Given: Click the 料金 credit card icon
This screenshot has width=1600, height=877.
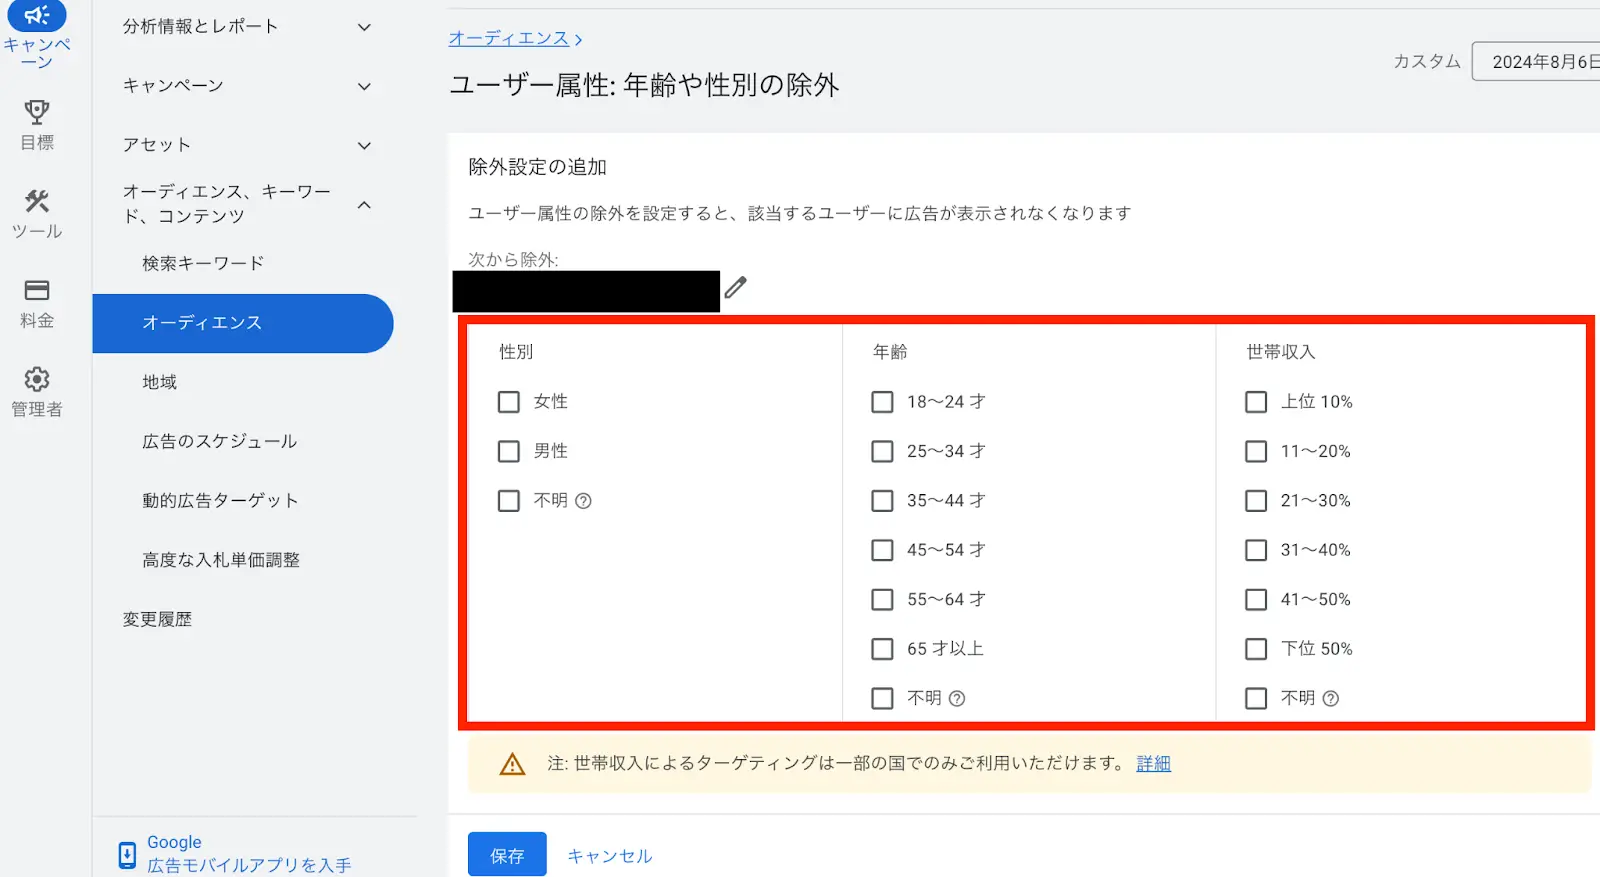Looking at the screenshot, I should click(x=37, y=290).
